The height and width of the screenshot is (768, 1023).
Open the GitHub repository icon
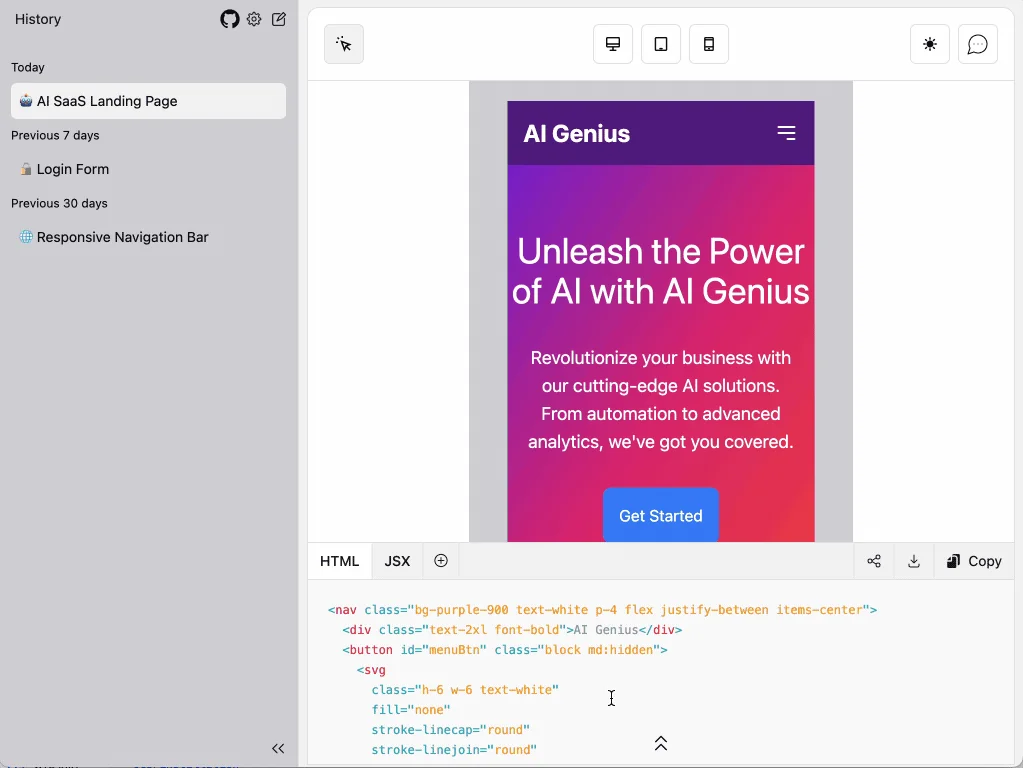[229, 19]
